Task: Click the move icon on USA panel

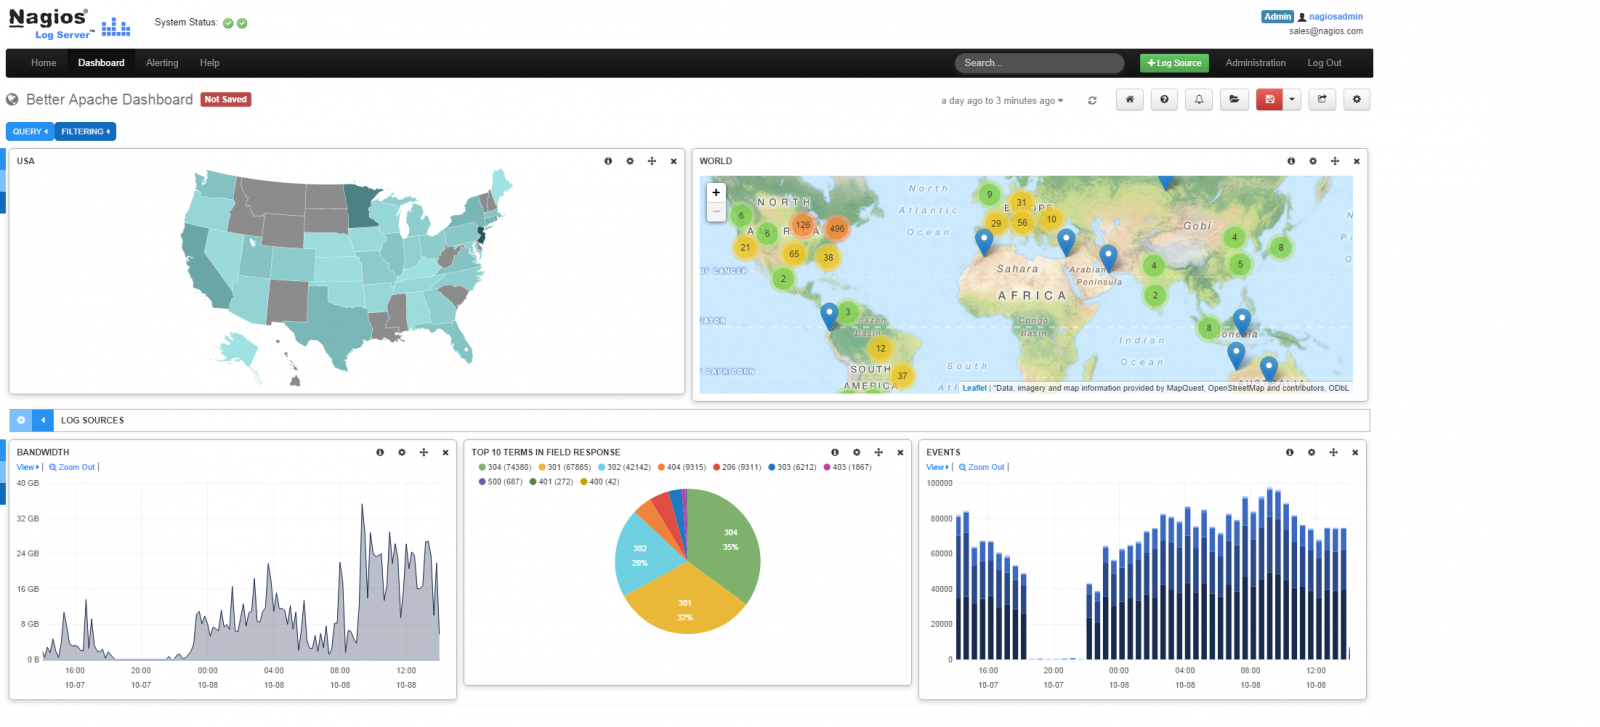Action: click(x=652, y=161)
